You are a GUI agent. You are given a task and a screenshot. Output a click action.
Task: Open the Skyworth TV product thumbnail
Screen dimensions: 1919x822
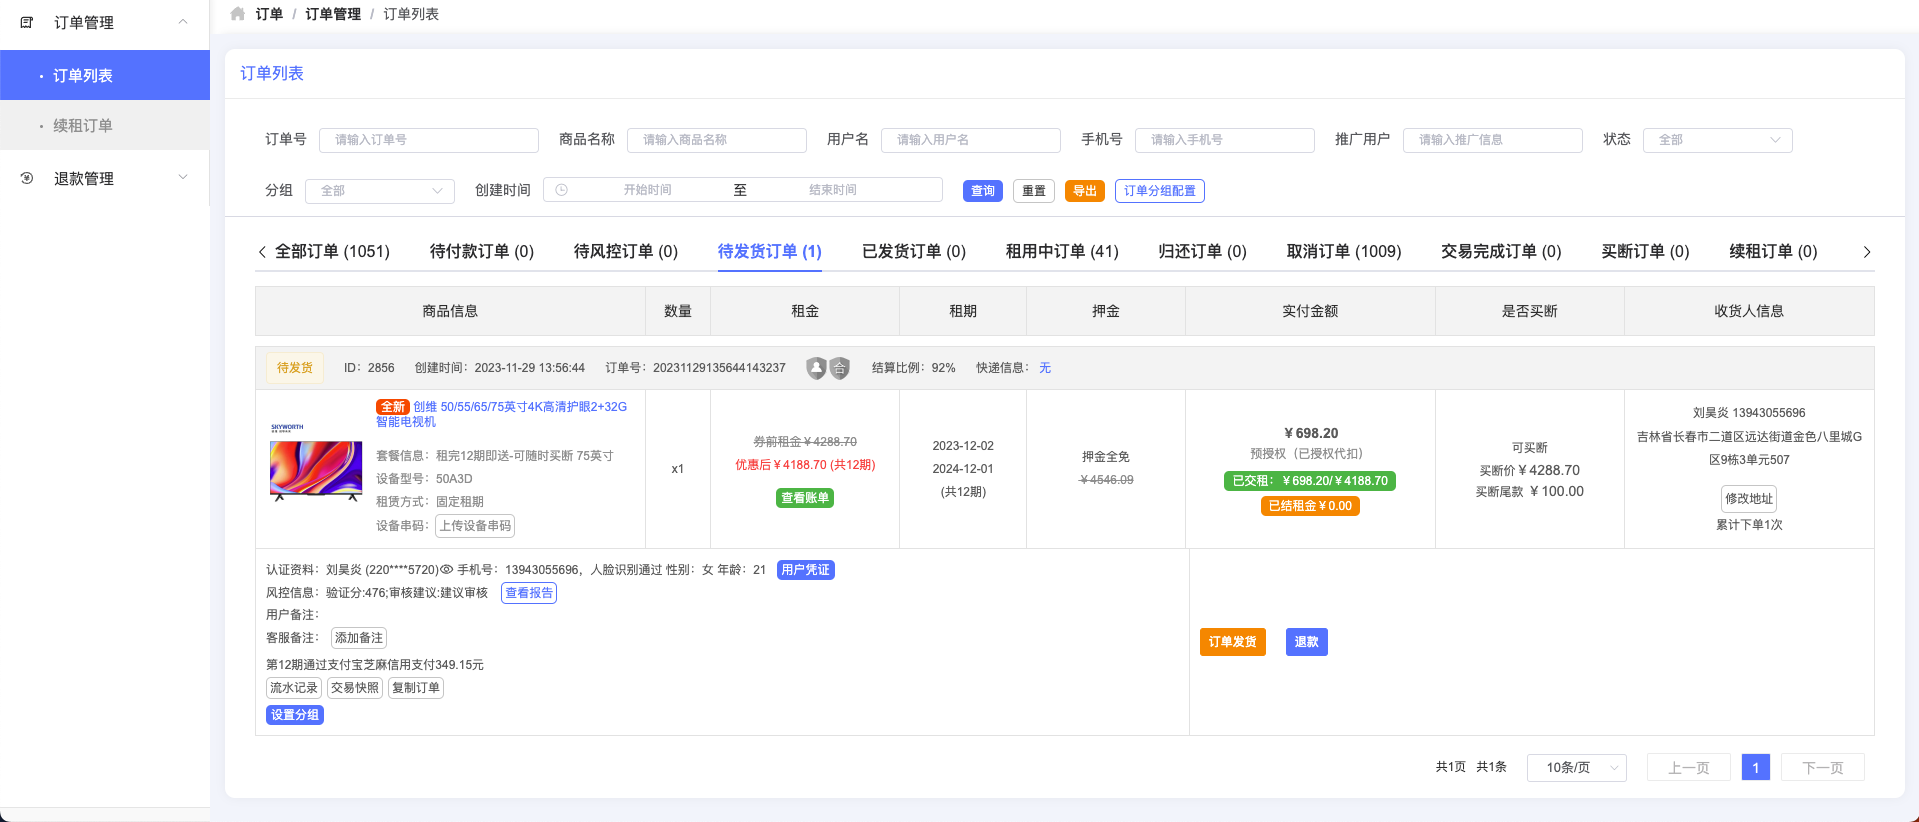pos(316,462)
